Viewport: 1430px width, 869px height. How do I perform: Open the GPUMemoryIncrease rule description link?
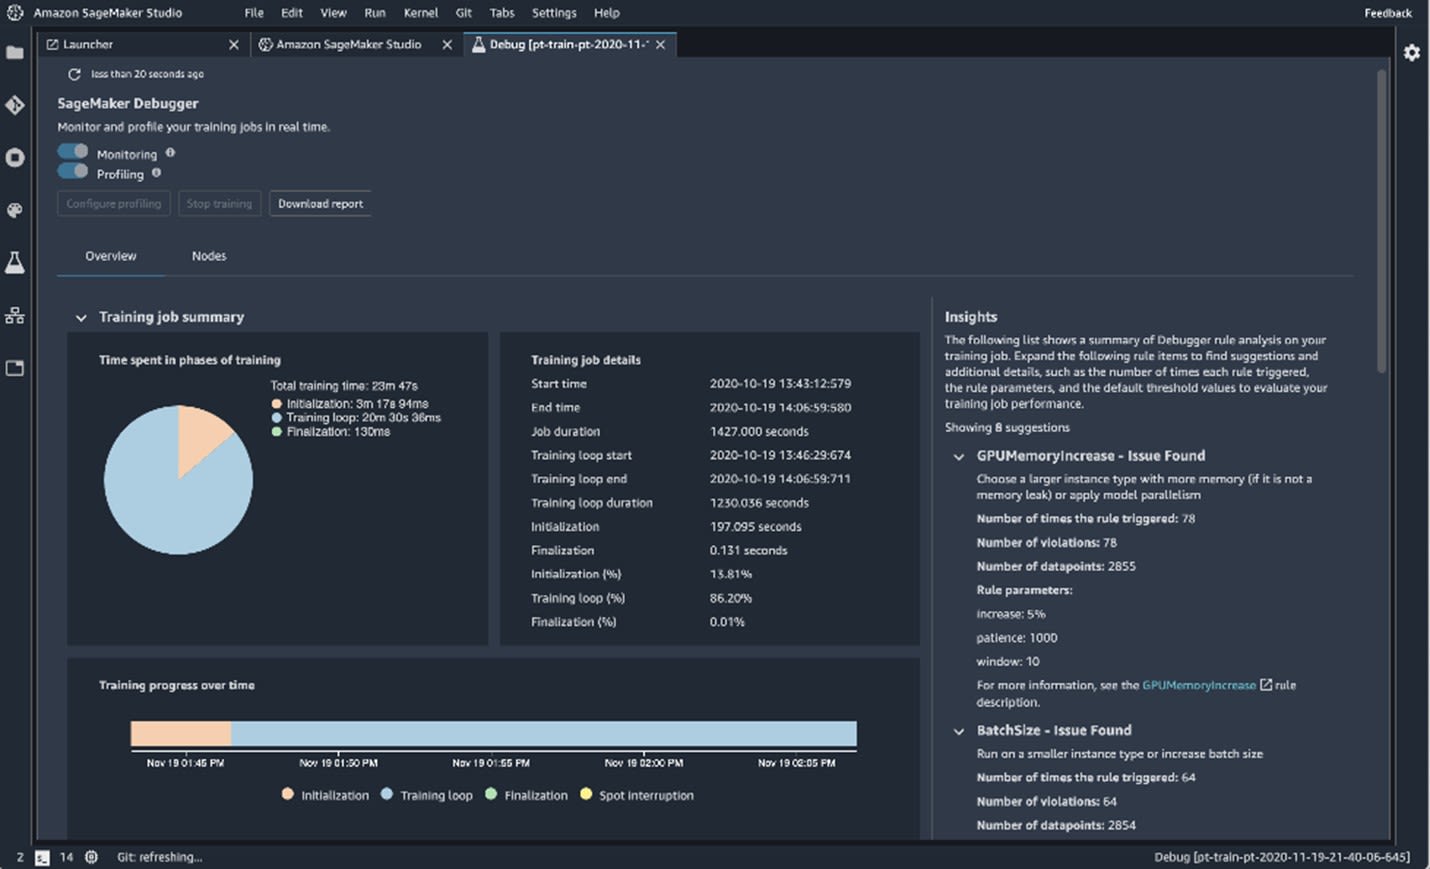pos(1198,685)
